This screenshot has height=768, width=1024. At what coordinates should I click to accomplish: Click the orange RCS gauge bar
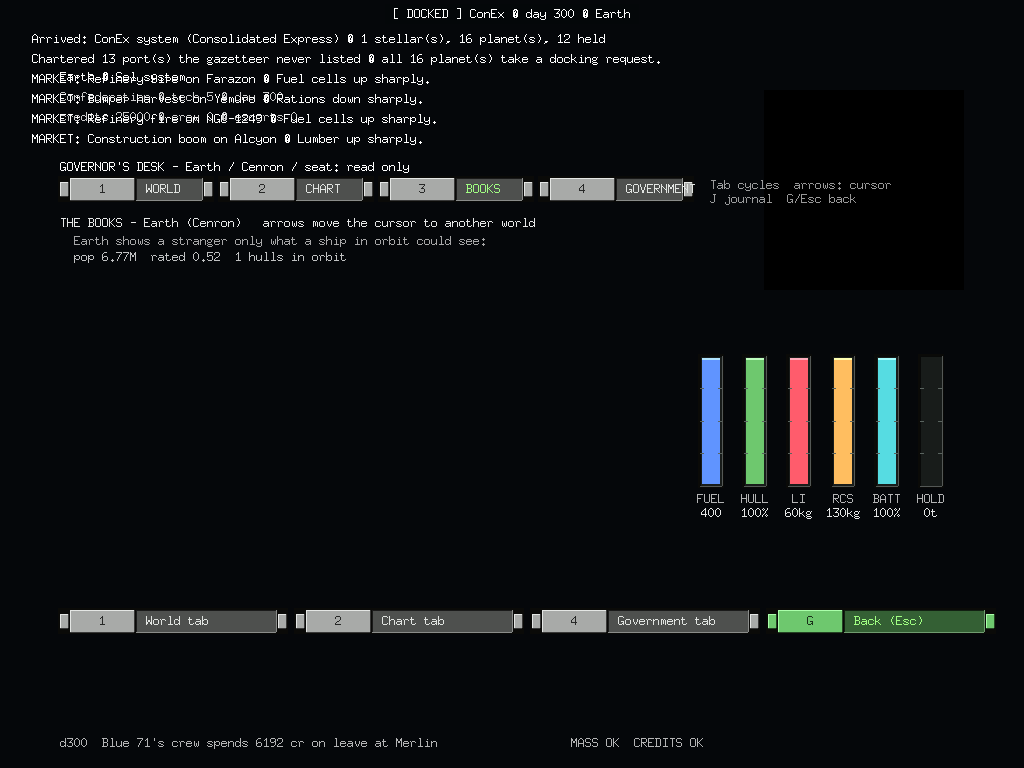pos(843,421)
